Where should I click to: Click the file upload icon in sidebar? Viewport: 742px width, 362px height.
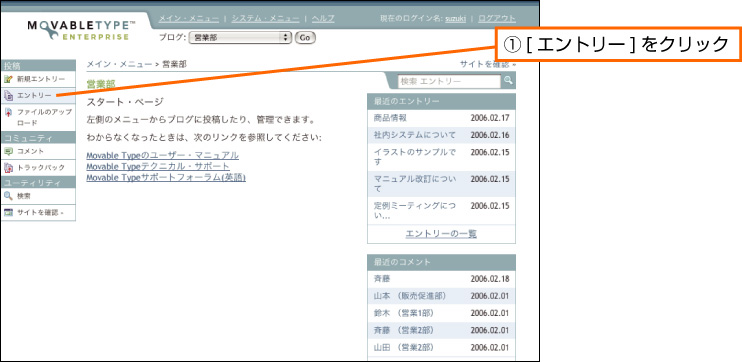coord(8,113)
